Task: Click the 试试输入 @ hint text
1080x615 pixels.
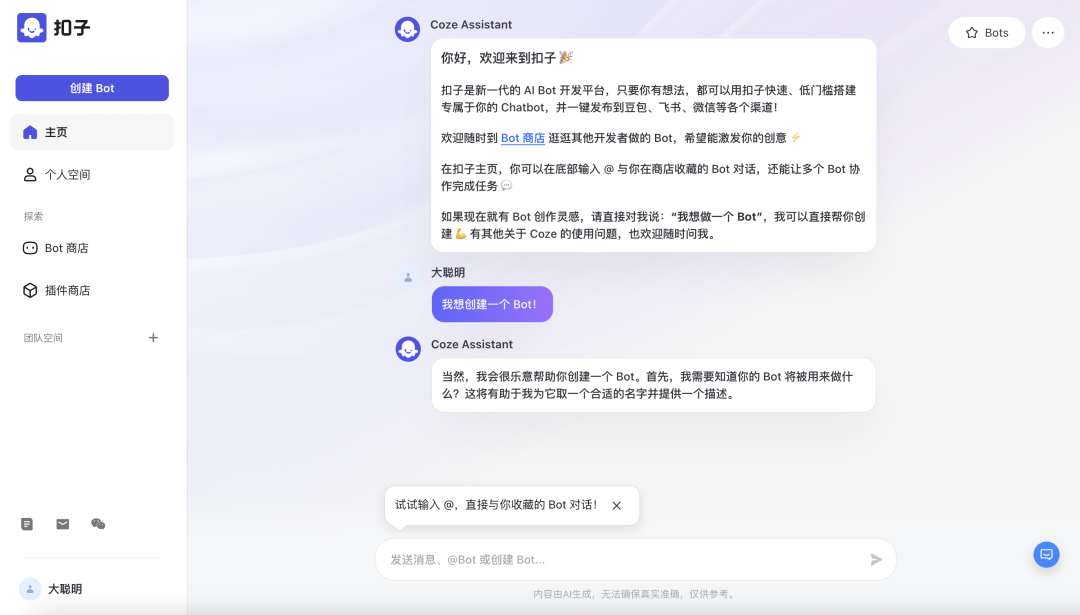Action: (x=497, y=505)
